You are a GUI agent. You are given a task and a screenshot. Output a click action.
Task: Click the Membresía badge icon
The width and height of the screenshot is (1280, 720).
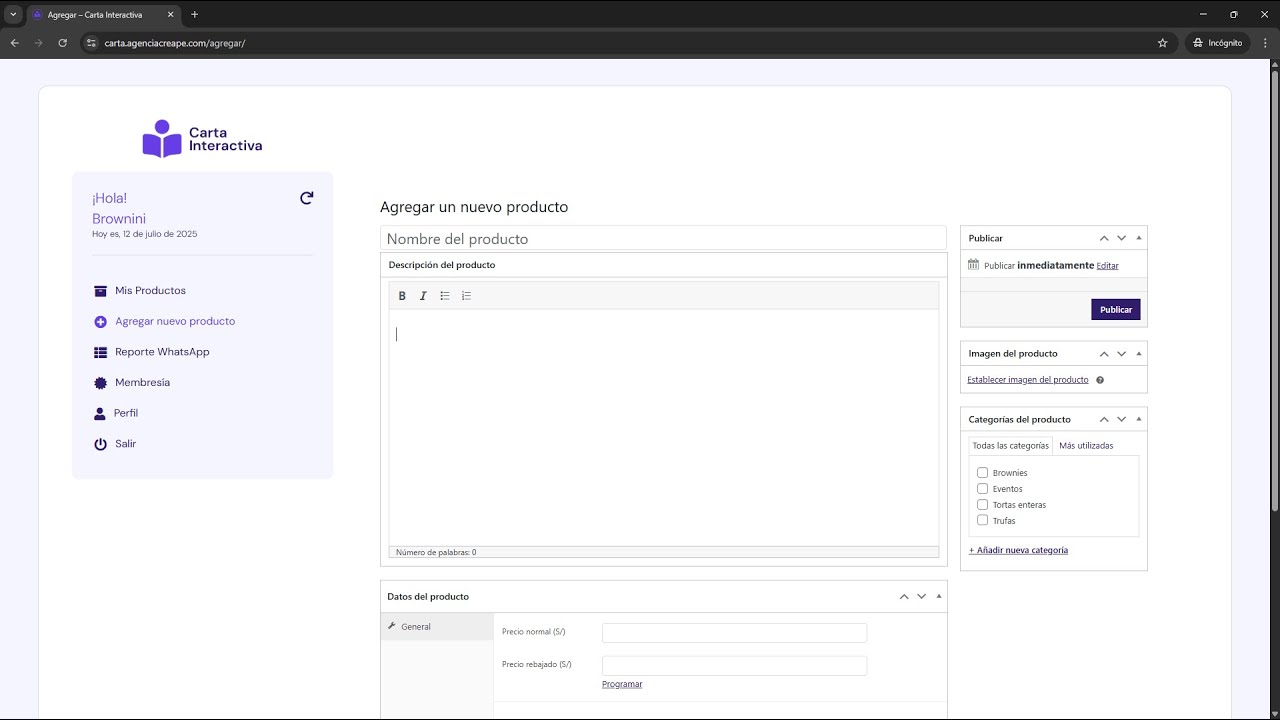[x=100, y=383]
